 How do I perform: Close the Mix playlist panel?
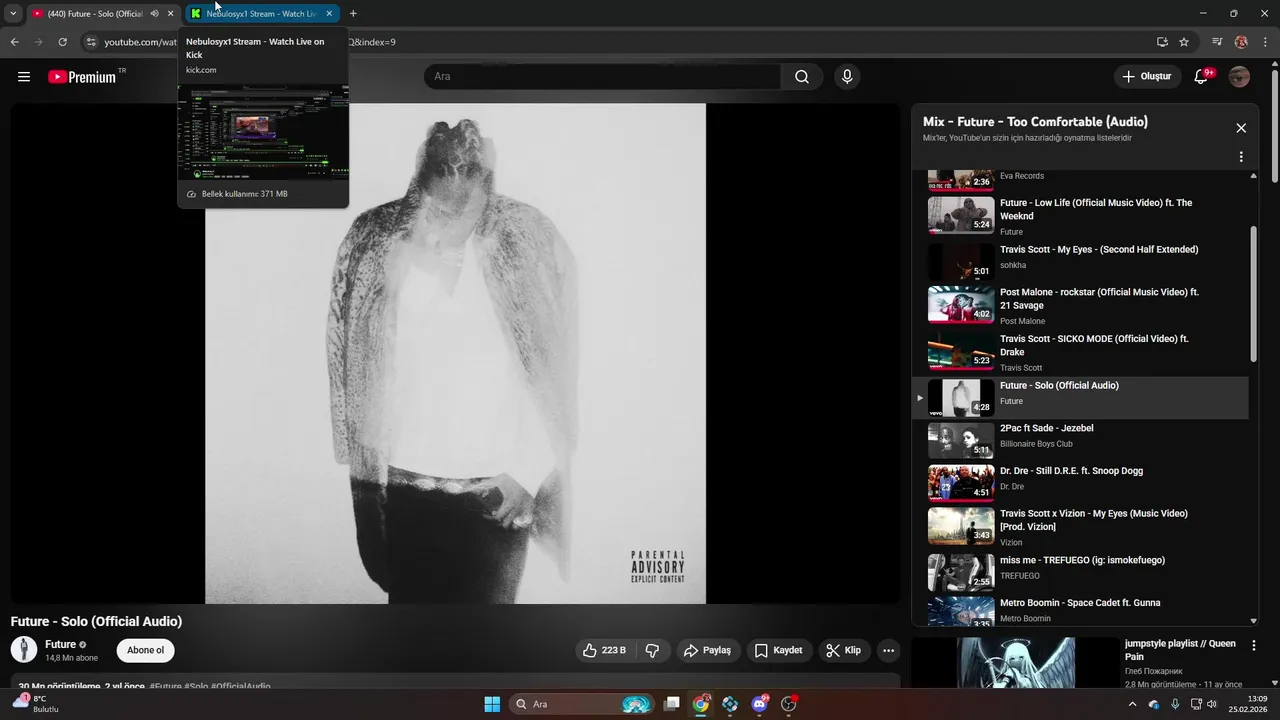click(x=1241, y=128)
